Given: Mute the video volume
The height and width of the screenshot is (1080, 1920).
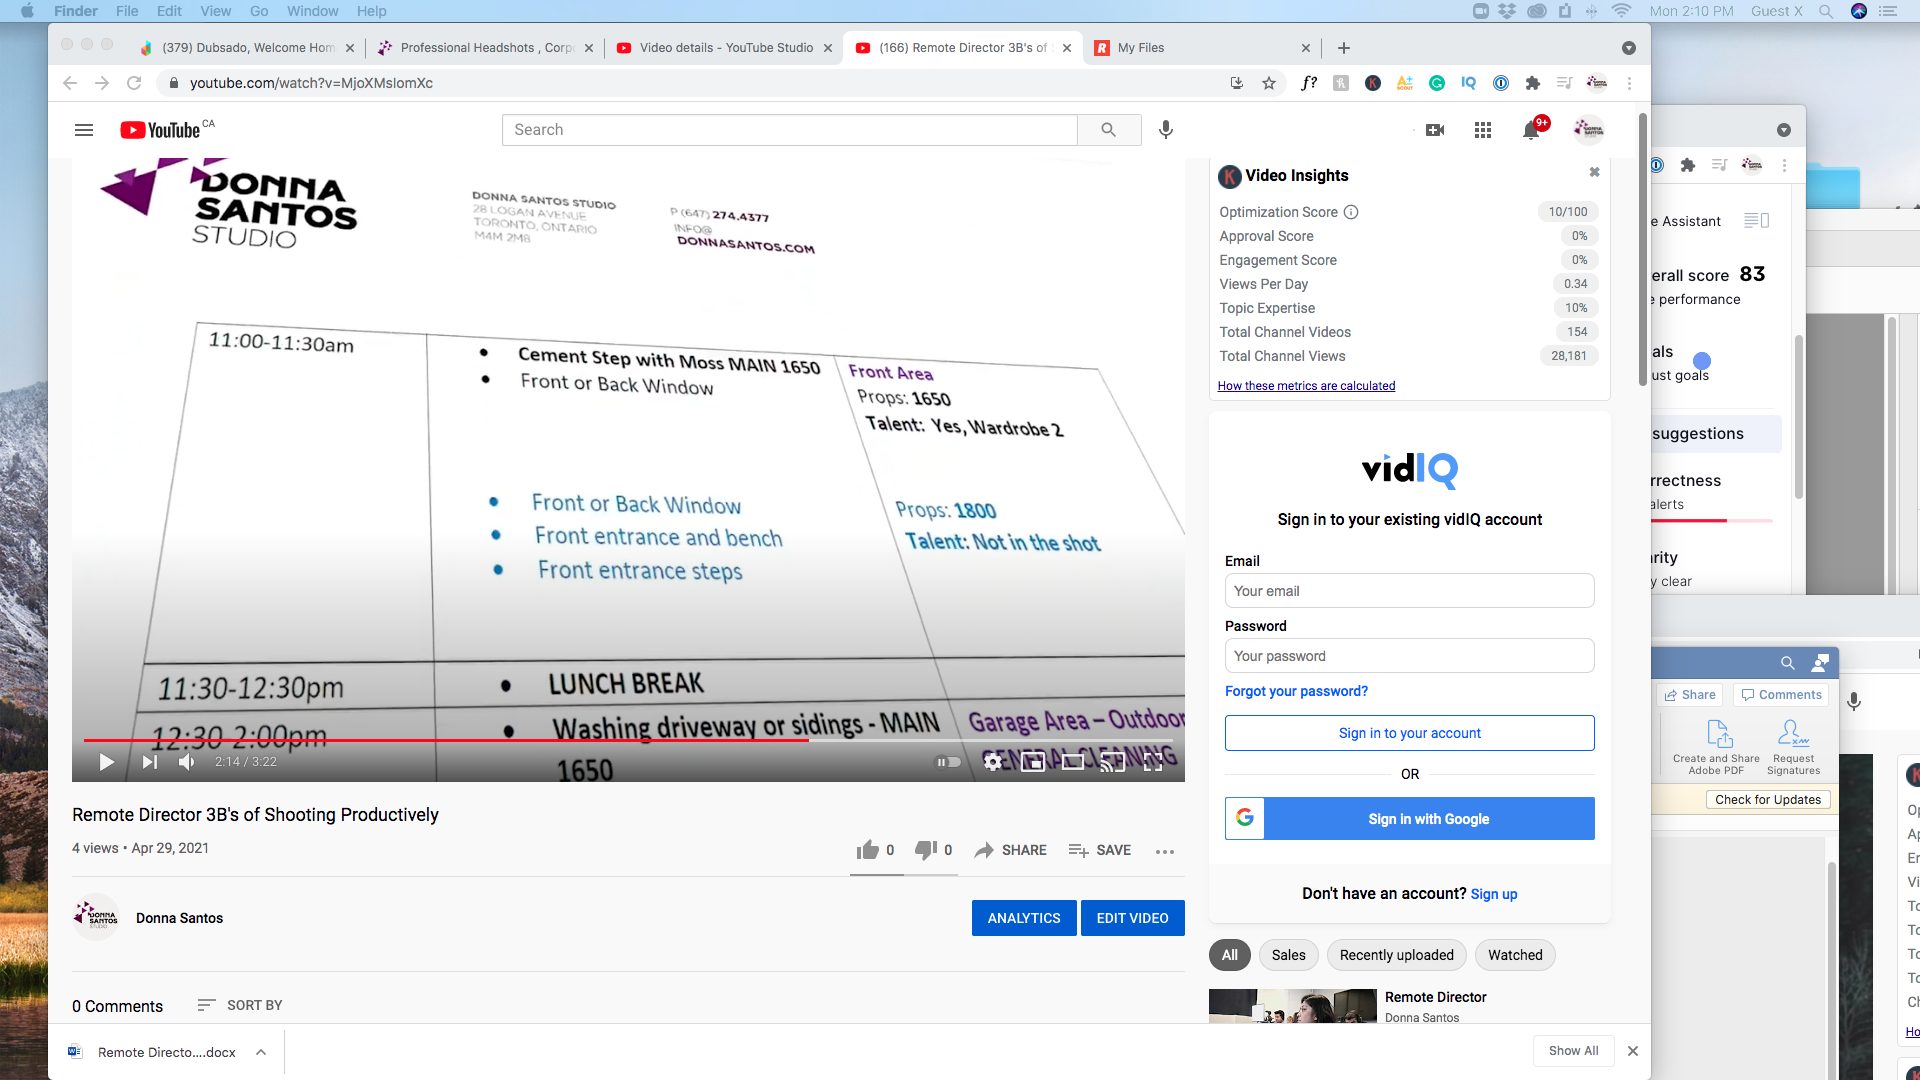Looking at the screenshot, I should click(x=187, y=762).
